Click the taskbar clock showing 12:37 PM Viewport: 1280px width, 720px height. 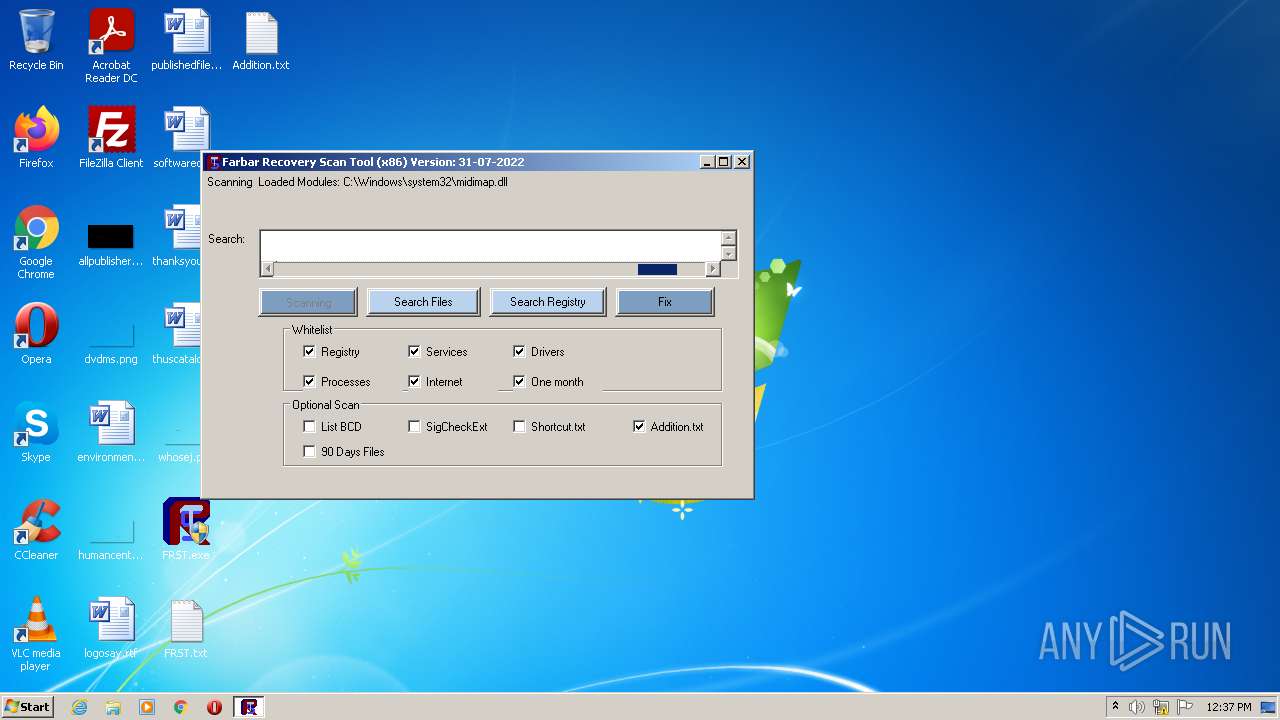pos(1228,707)
